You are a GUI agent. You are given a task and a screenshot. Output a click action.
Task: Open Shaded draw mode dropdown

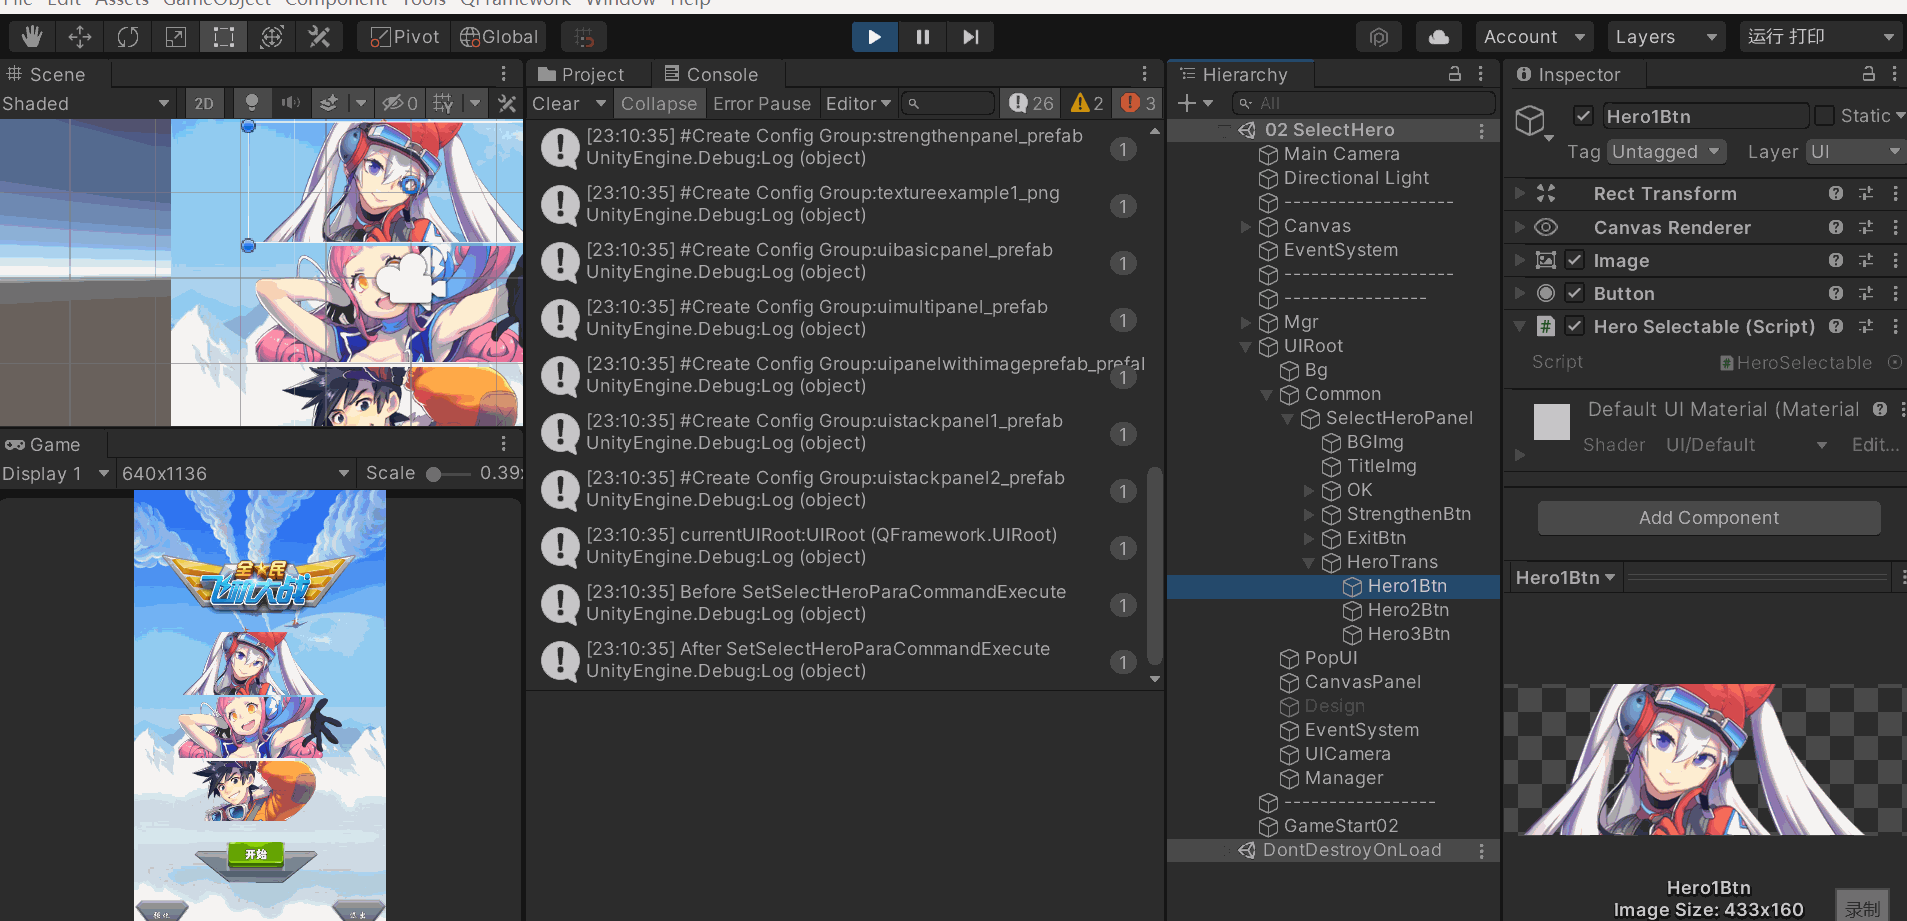(87, 104)
